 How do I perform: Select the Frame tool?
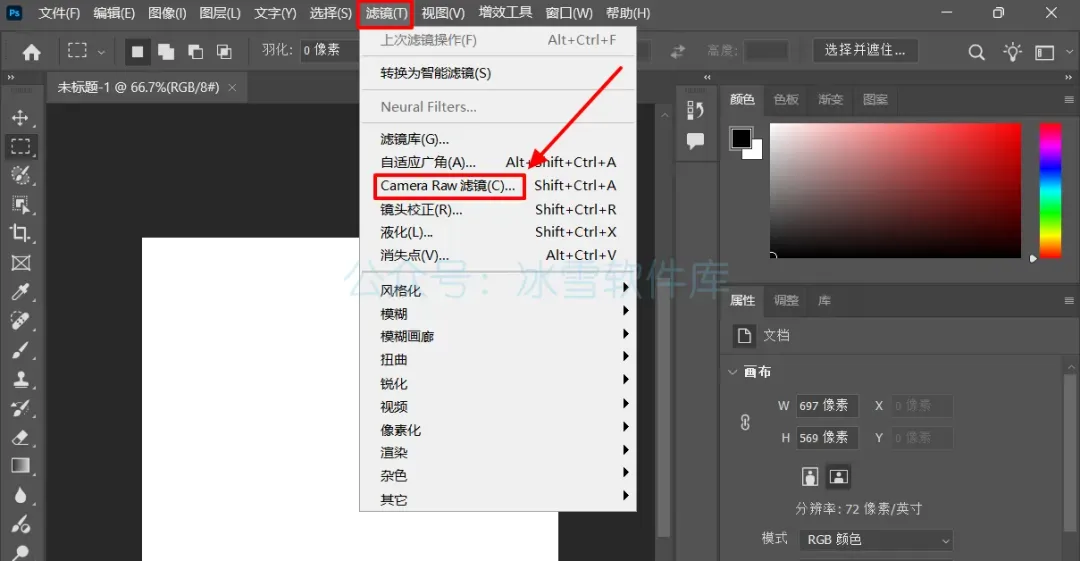pyautogui.click(x=20, y=263)
